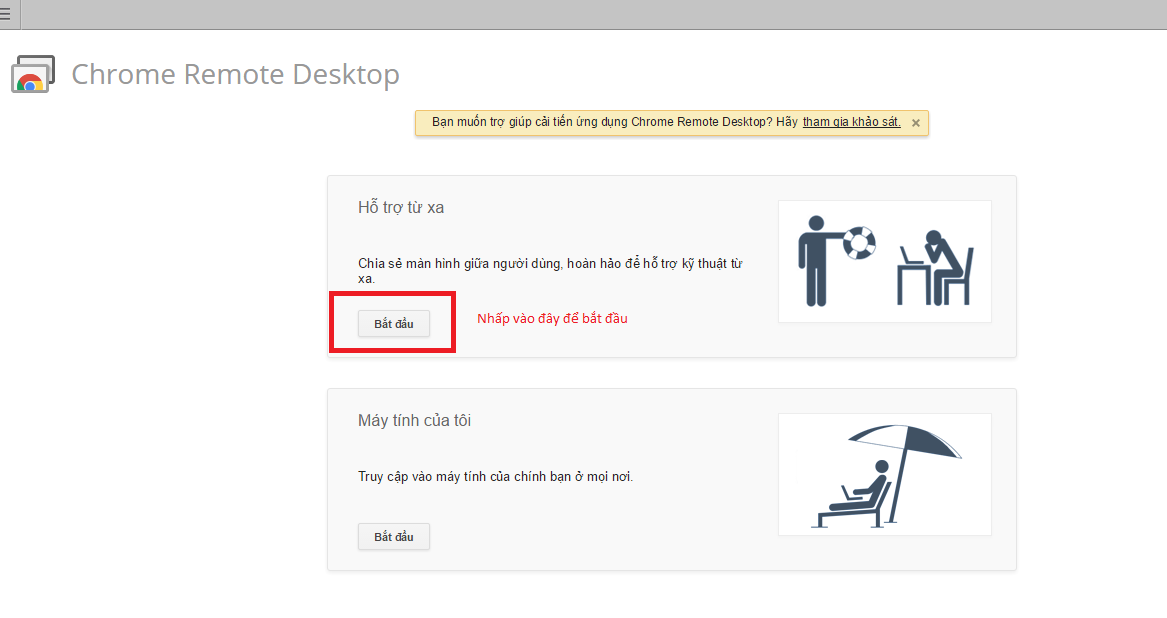Open the hamburger menu at top left
The height and width of the screenshot is (618, 1167).
(x=5, y=14)
